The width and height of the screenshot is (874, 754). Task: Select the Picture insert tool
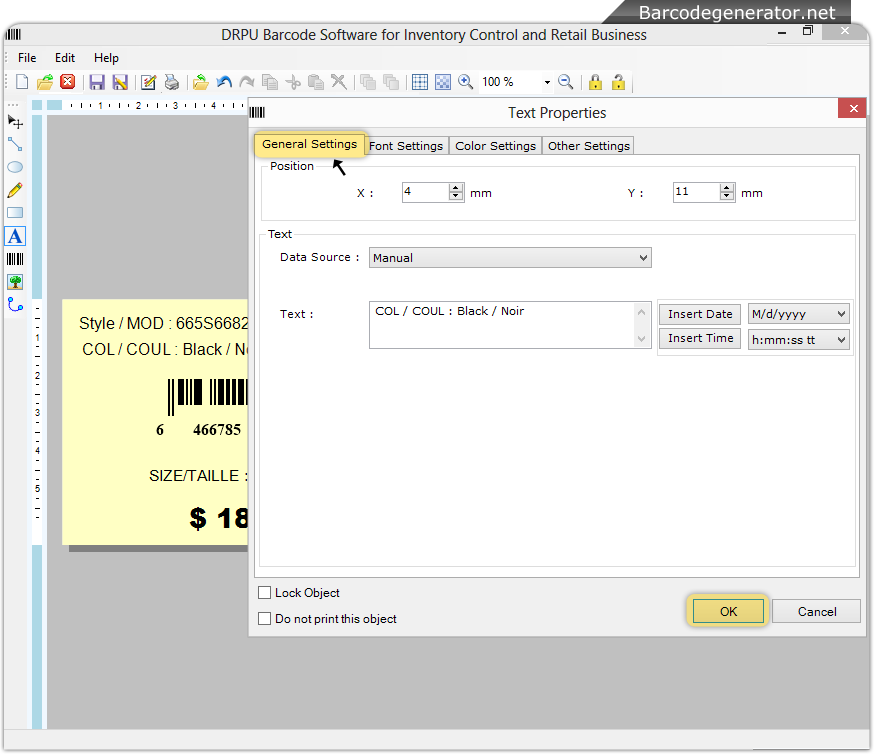(15, 282)
